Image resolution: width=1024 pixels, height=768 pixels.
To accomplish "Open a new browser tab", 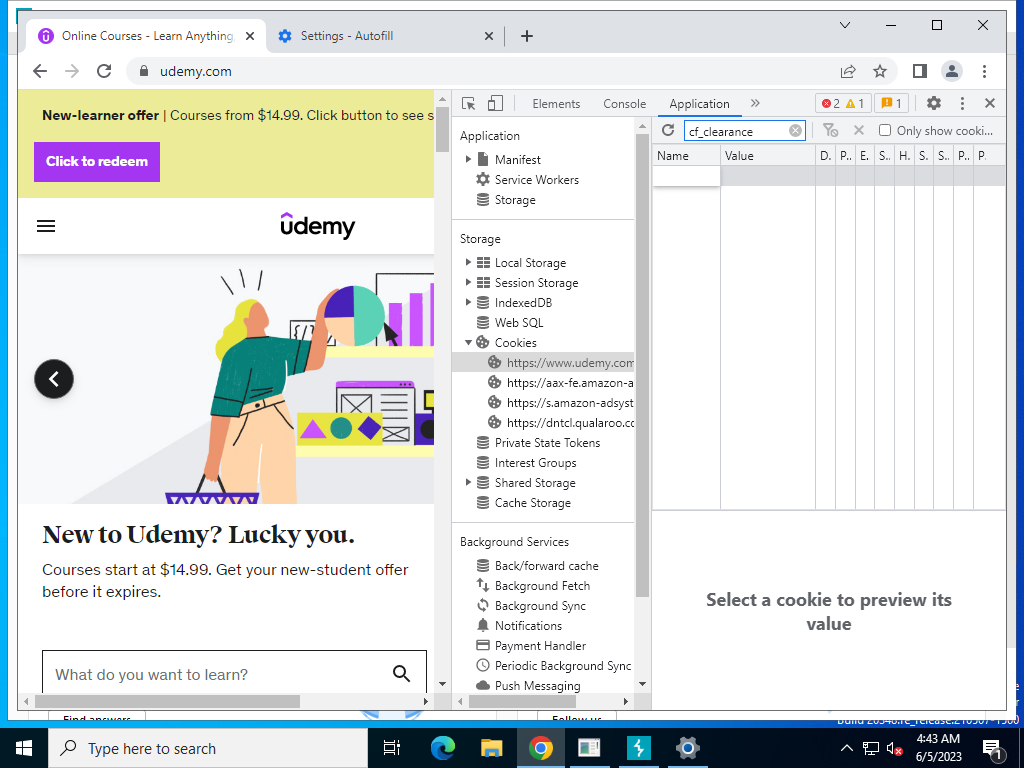I will point(527,36).
